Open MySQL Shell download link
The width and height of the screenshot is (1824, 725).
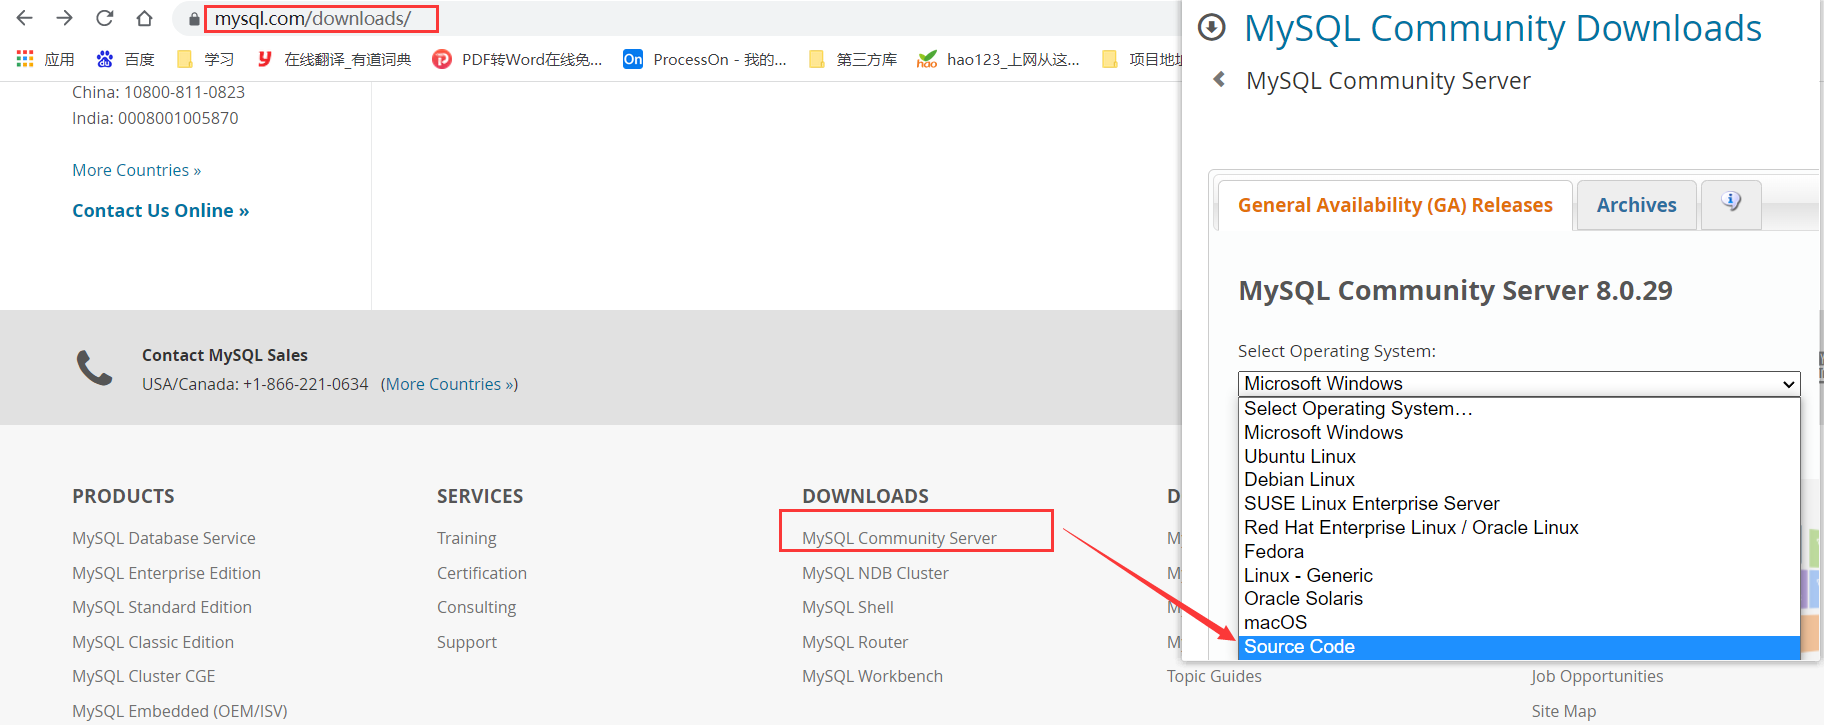848,607
